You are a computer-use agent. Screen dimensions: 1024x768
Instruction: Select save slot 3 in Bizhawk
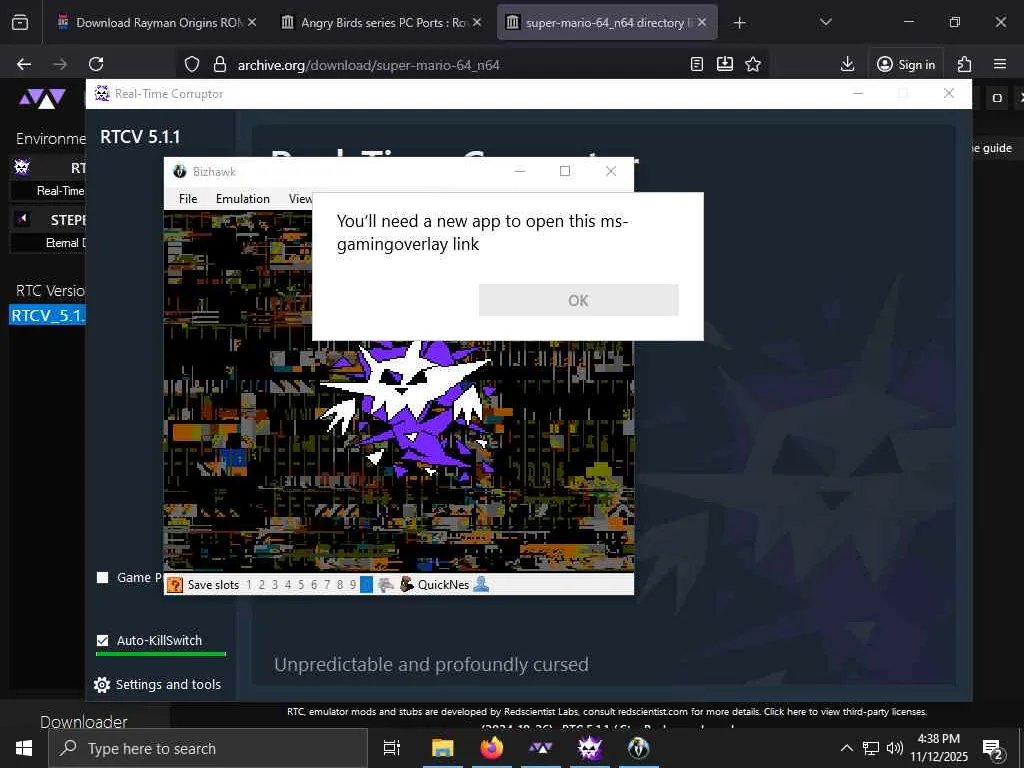[275, 584]
